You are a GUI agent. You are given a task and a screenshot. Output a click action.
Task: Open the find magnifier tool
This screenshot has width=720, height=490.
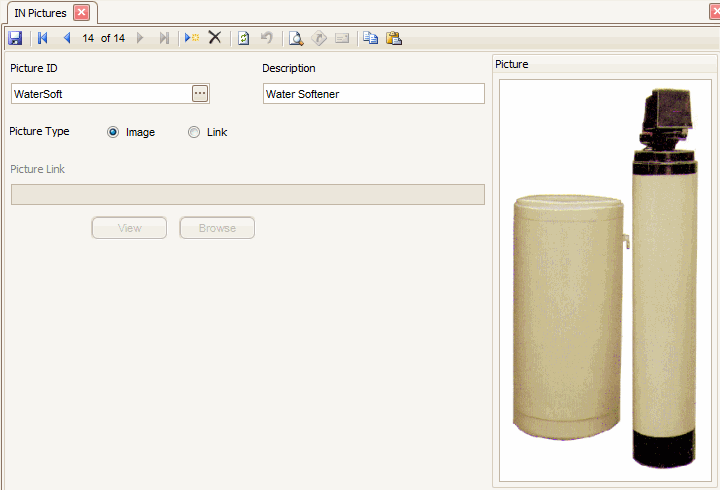coord(296,38)
